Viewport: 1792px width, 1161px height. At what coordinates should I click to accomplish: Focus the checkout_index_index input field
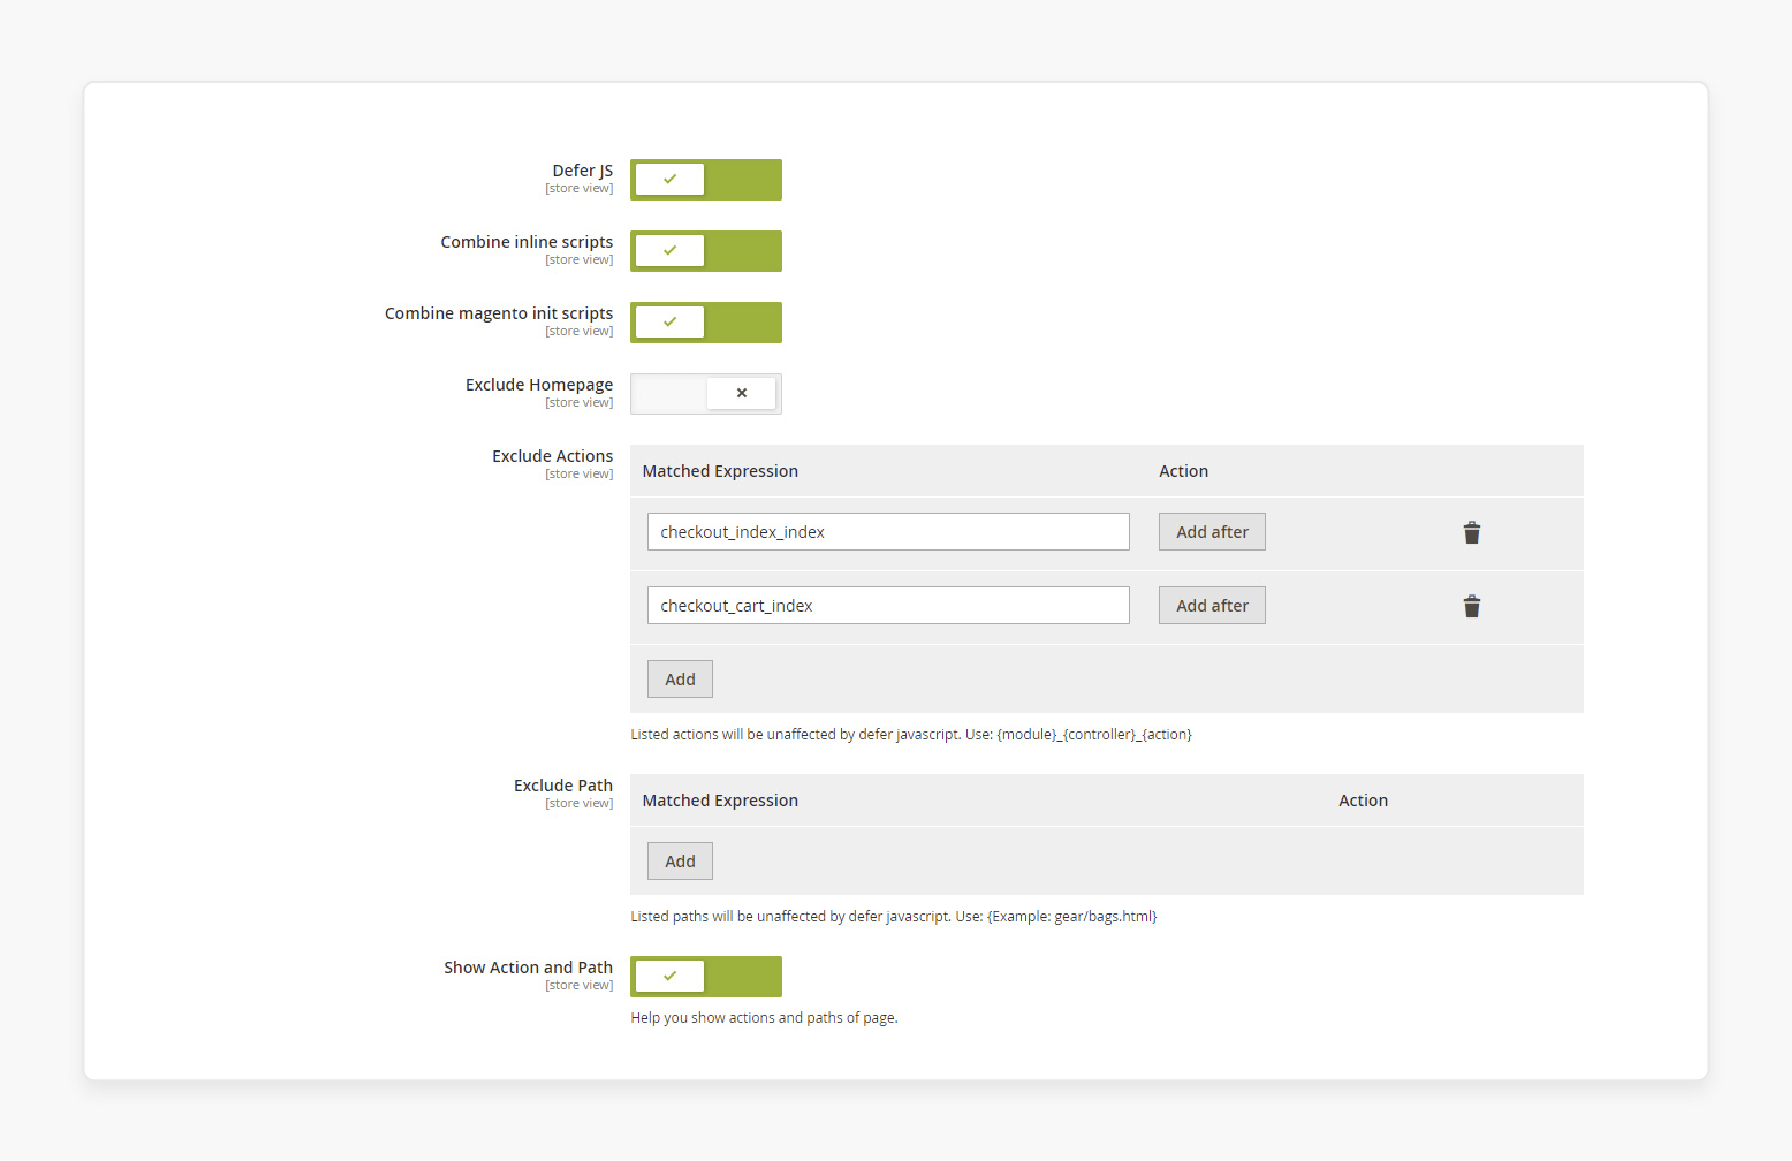pyautogui.click(x=888, y=532)
